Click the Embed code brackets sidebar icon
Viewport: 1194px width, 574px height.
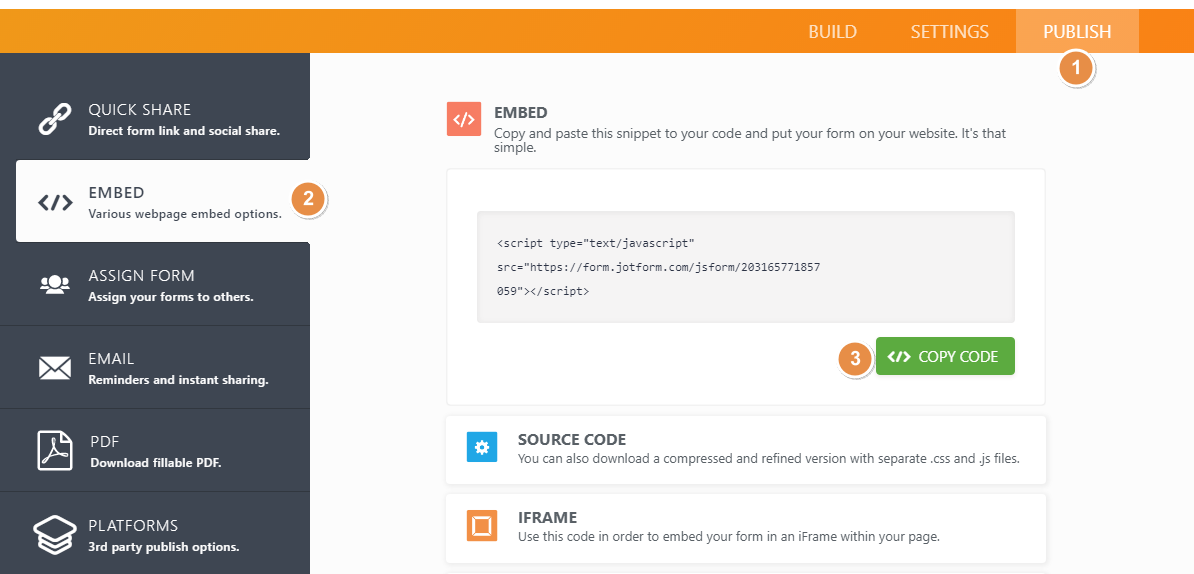tap(55, 203)
